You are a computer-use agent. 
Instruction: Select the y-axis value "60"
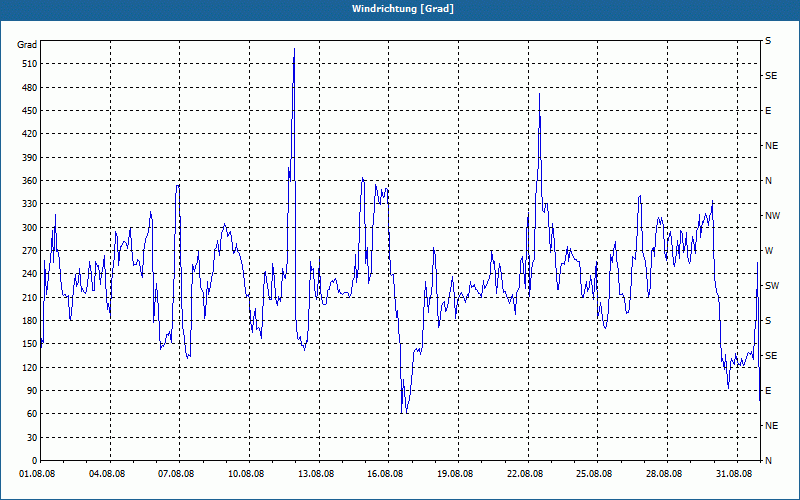pos(32,414)
